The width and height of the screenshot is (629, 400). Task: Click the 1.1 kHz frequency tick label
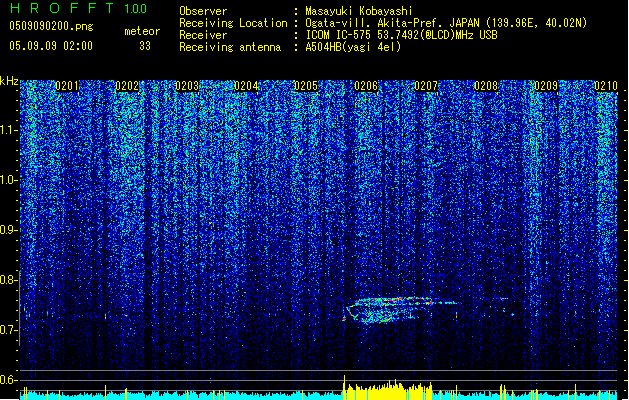click(x=8, y=130)
